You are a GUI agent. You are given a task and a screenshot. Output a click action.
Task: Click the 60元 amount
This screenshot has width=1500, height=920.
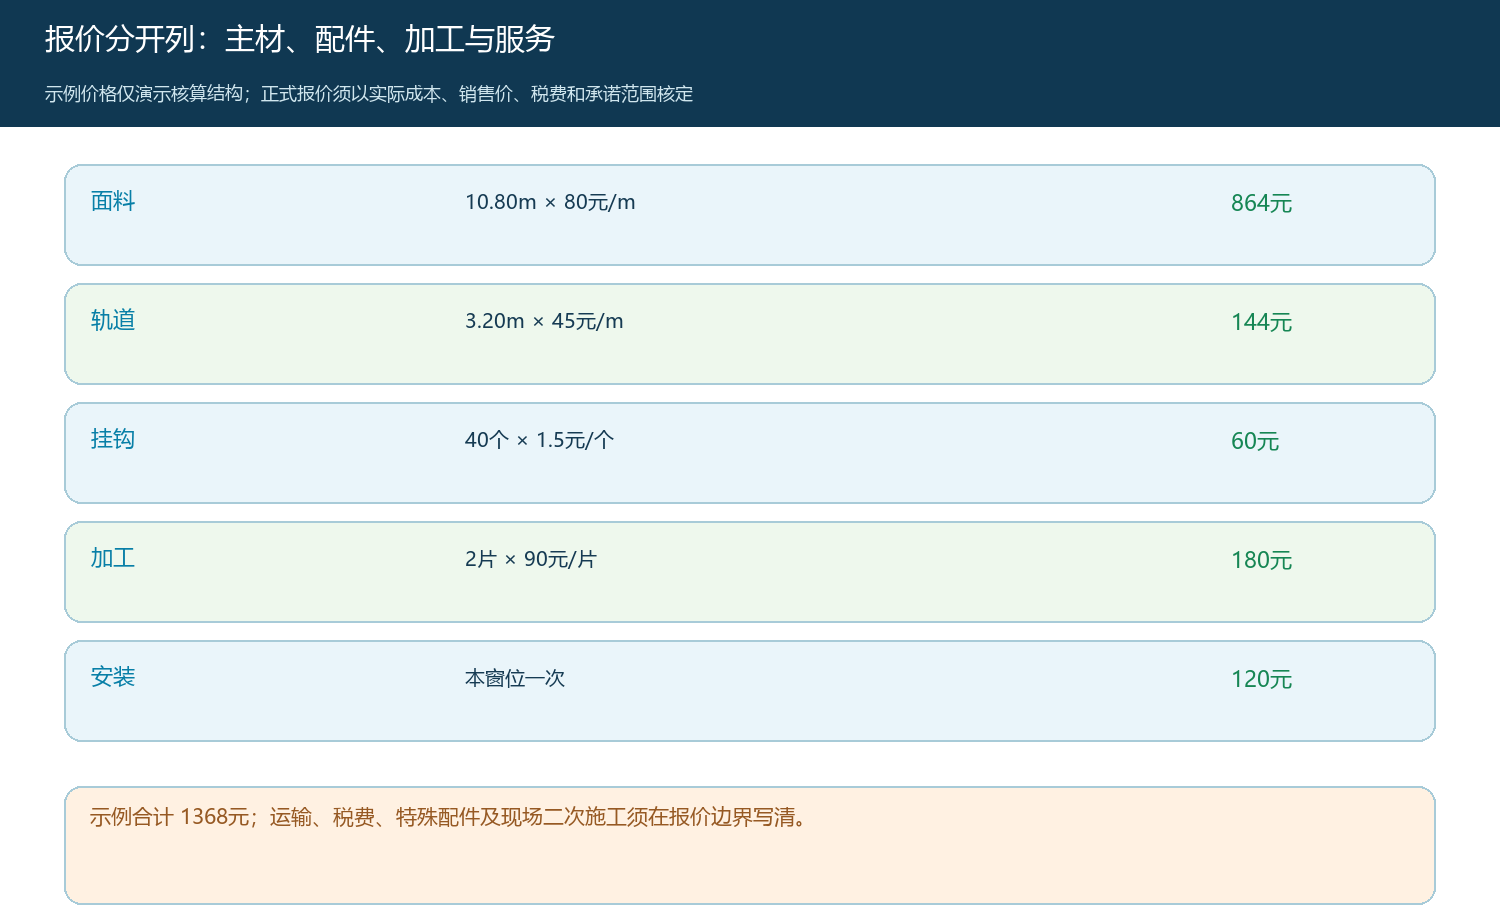1255,441
